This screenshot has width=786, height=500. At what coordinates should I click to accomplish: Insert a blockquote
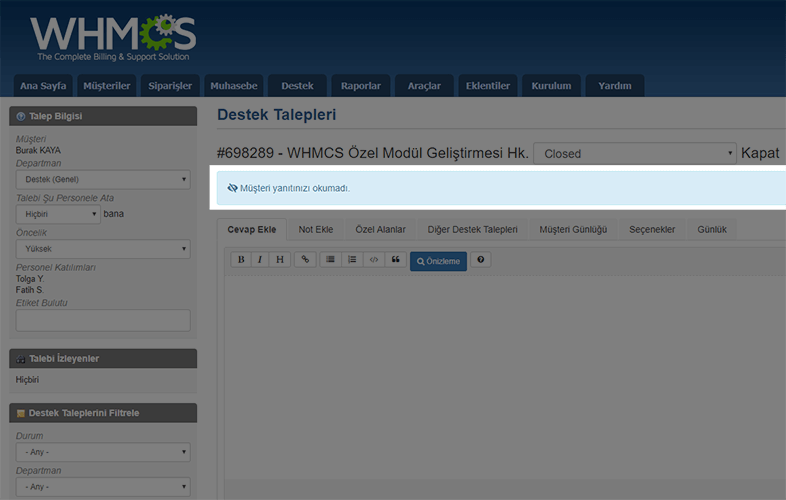396,259
